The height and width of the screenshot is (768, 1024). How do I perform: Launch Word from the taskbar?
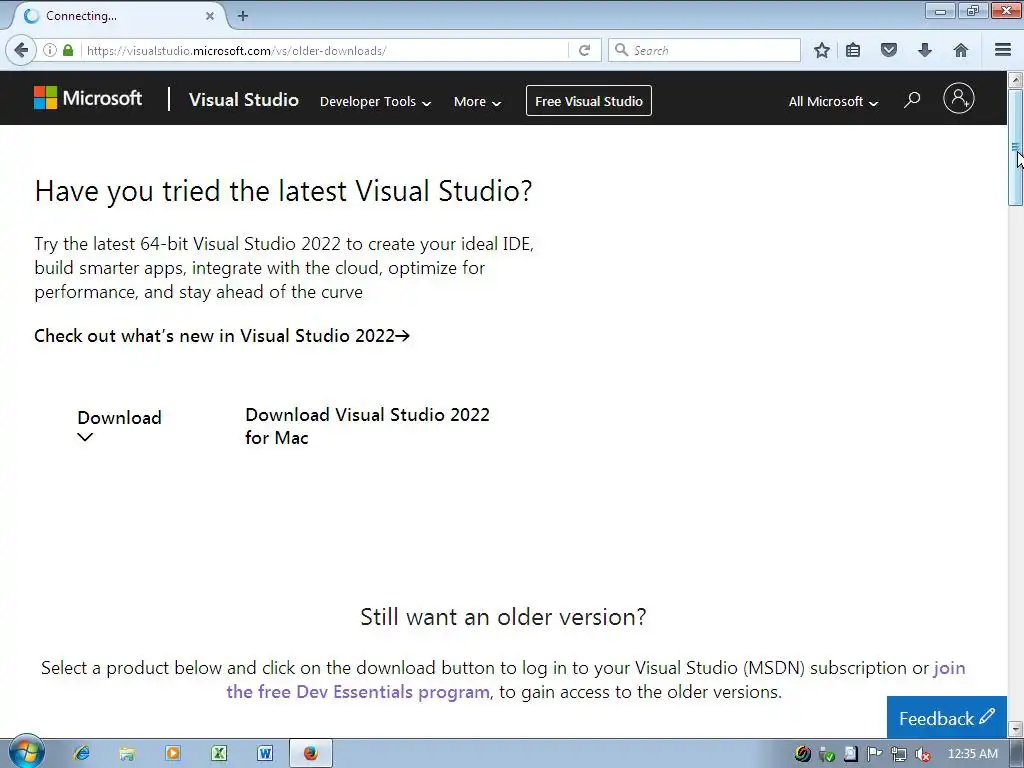click(264, 754)
